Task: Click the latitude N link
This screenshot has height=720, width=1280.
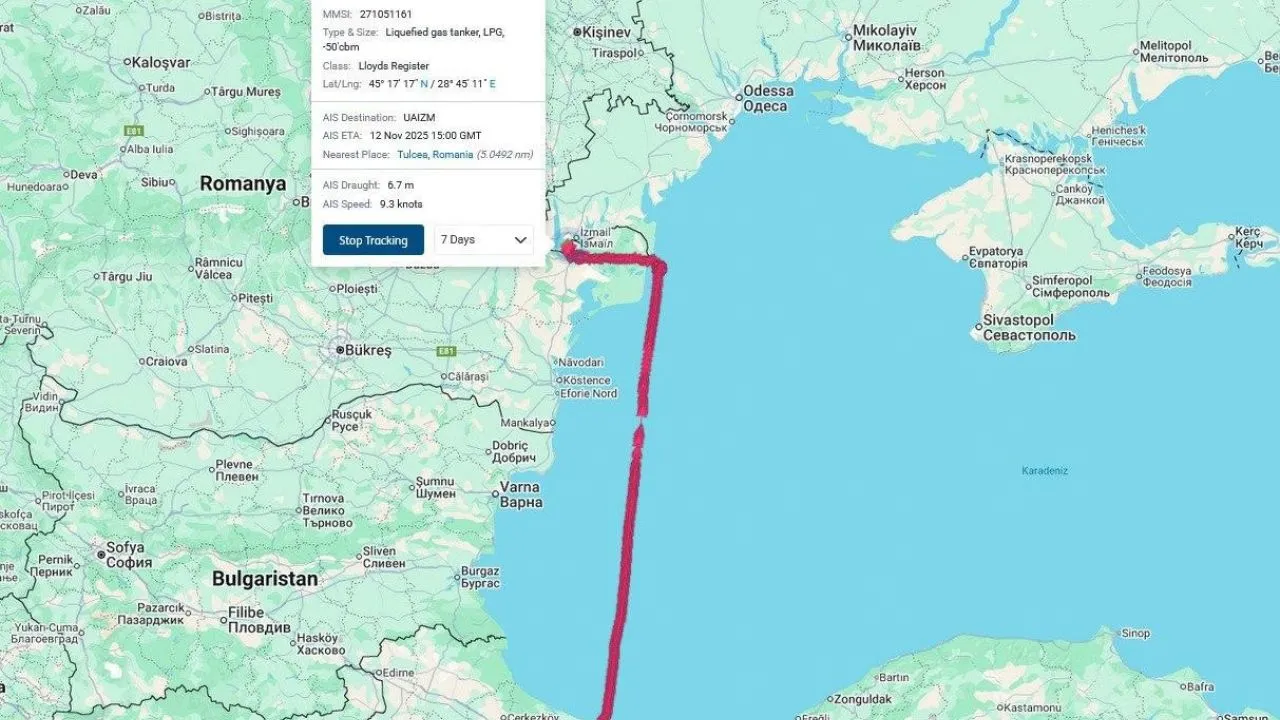Action: point(423,84)
